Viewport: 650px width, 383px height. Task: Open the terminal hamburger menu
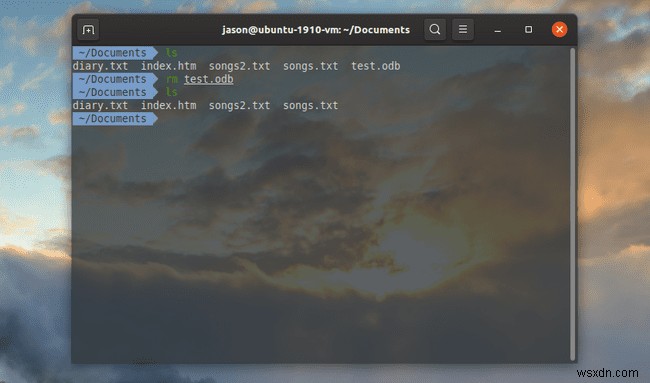click(463, 29)
